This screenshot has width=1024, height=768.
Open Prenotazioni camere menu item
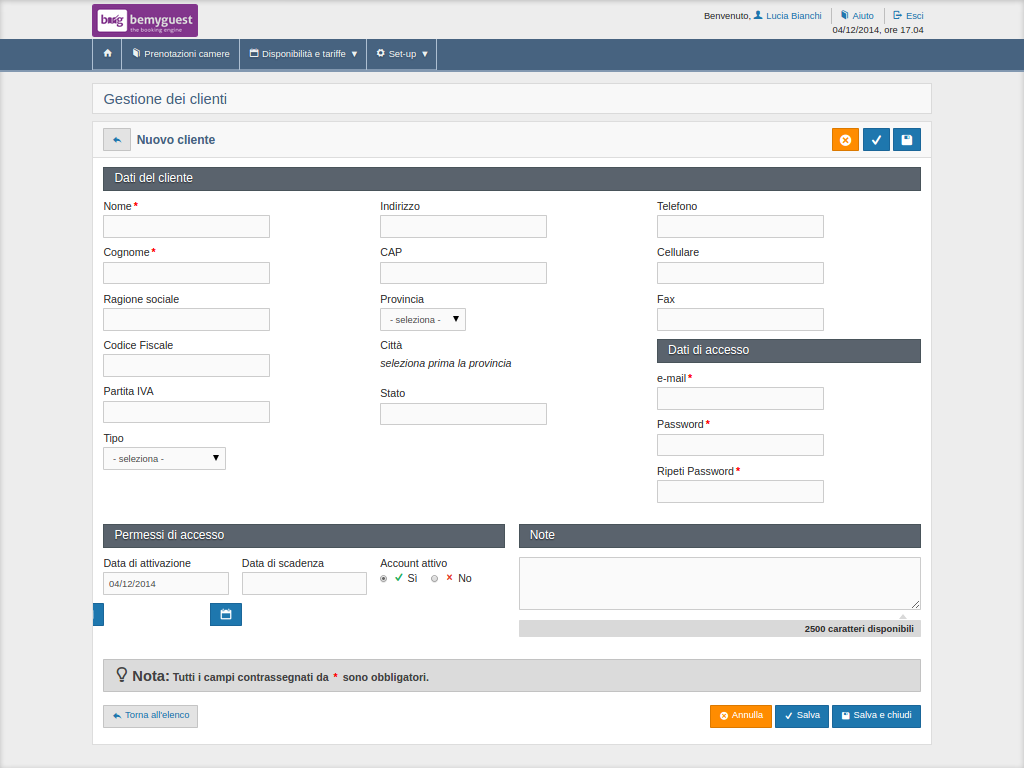click(181, 54)
